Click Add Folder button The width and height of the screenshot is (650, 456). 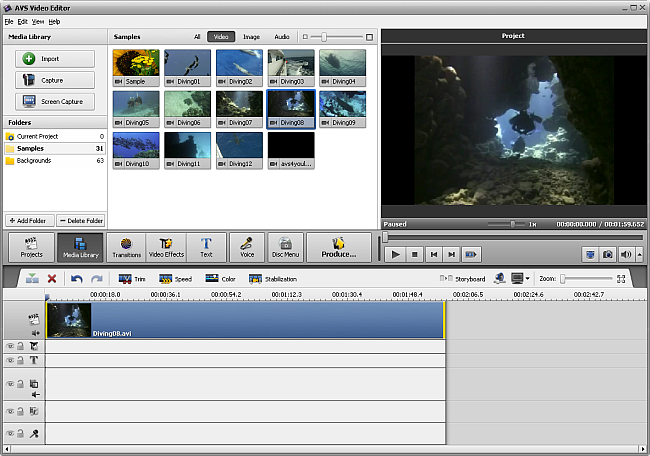(29, 221)
